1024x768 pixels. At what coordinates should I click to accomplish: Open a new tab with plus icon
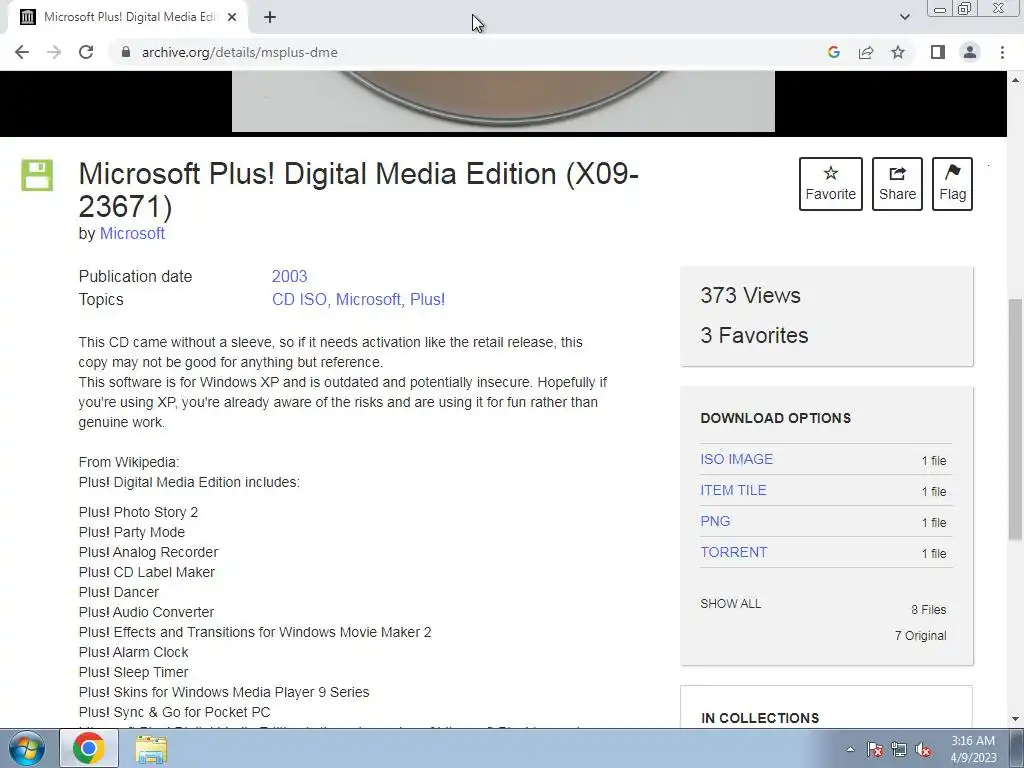[x=270, y=18]
